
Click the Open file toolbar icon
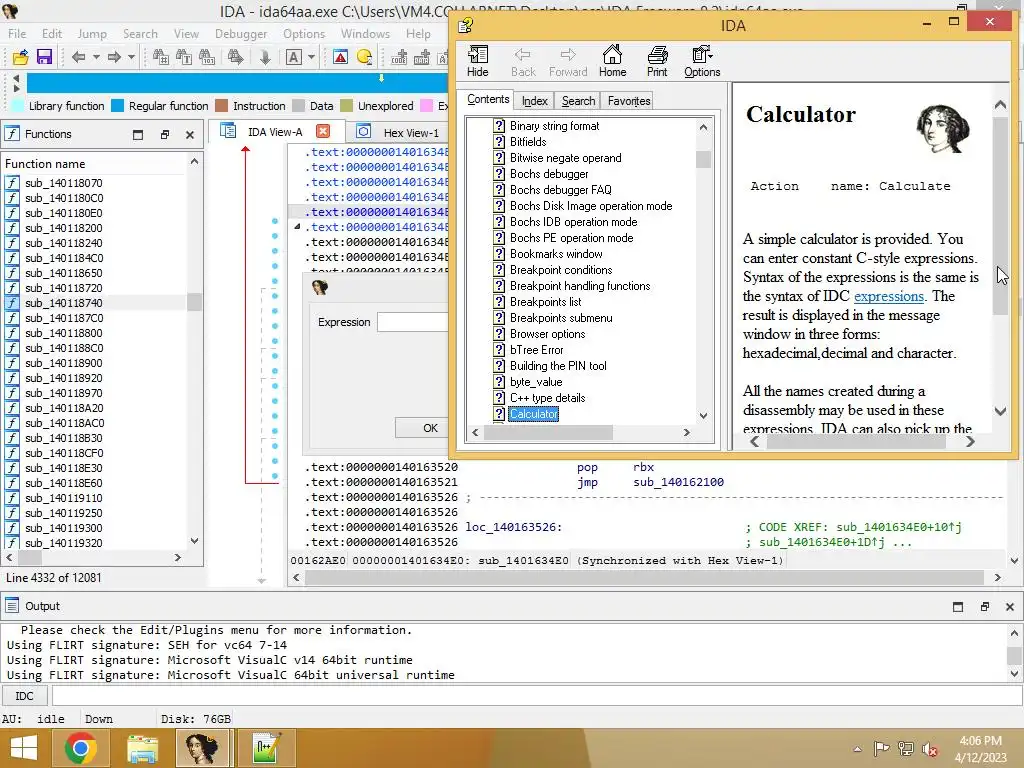click(20, 57)
